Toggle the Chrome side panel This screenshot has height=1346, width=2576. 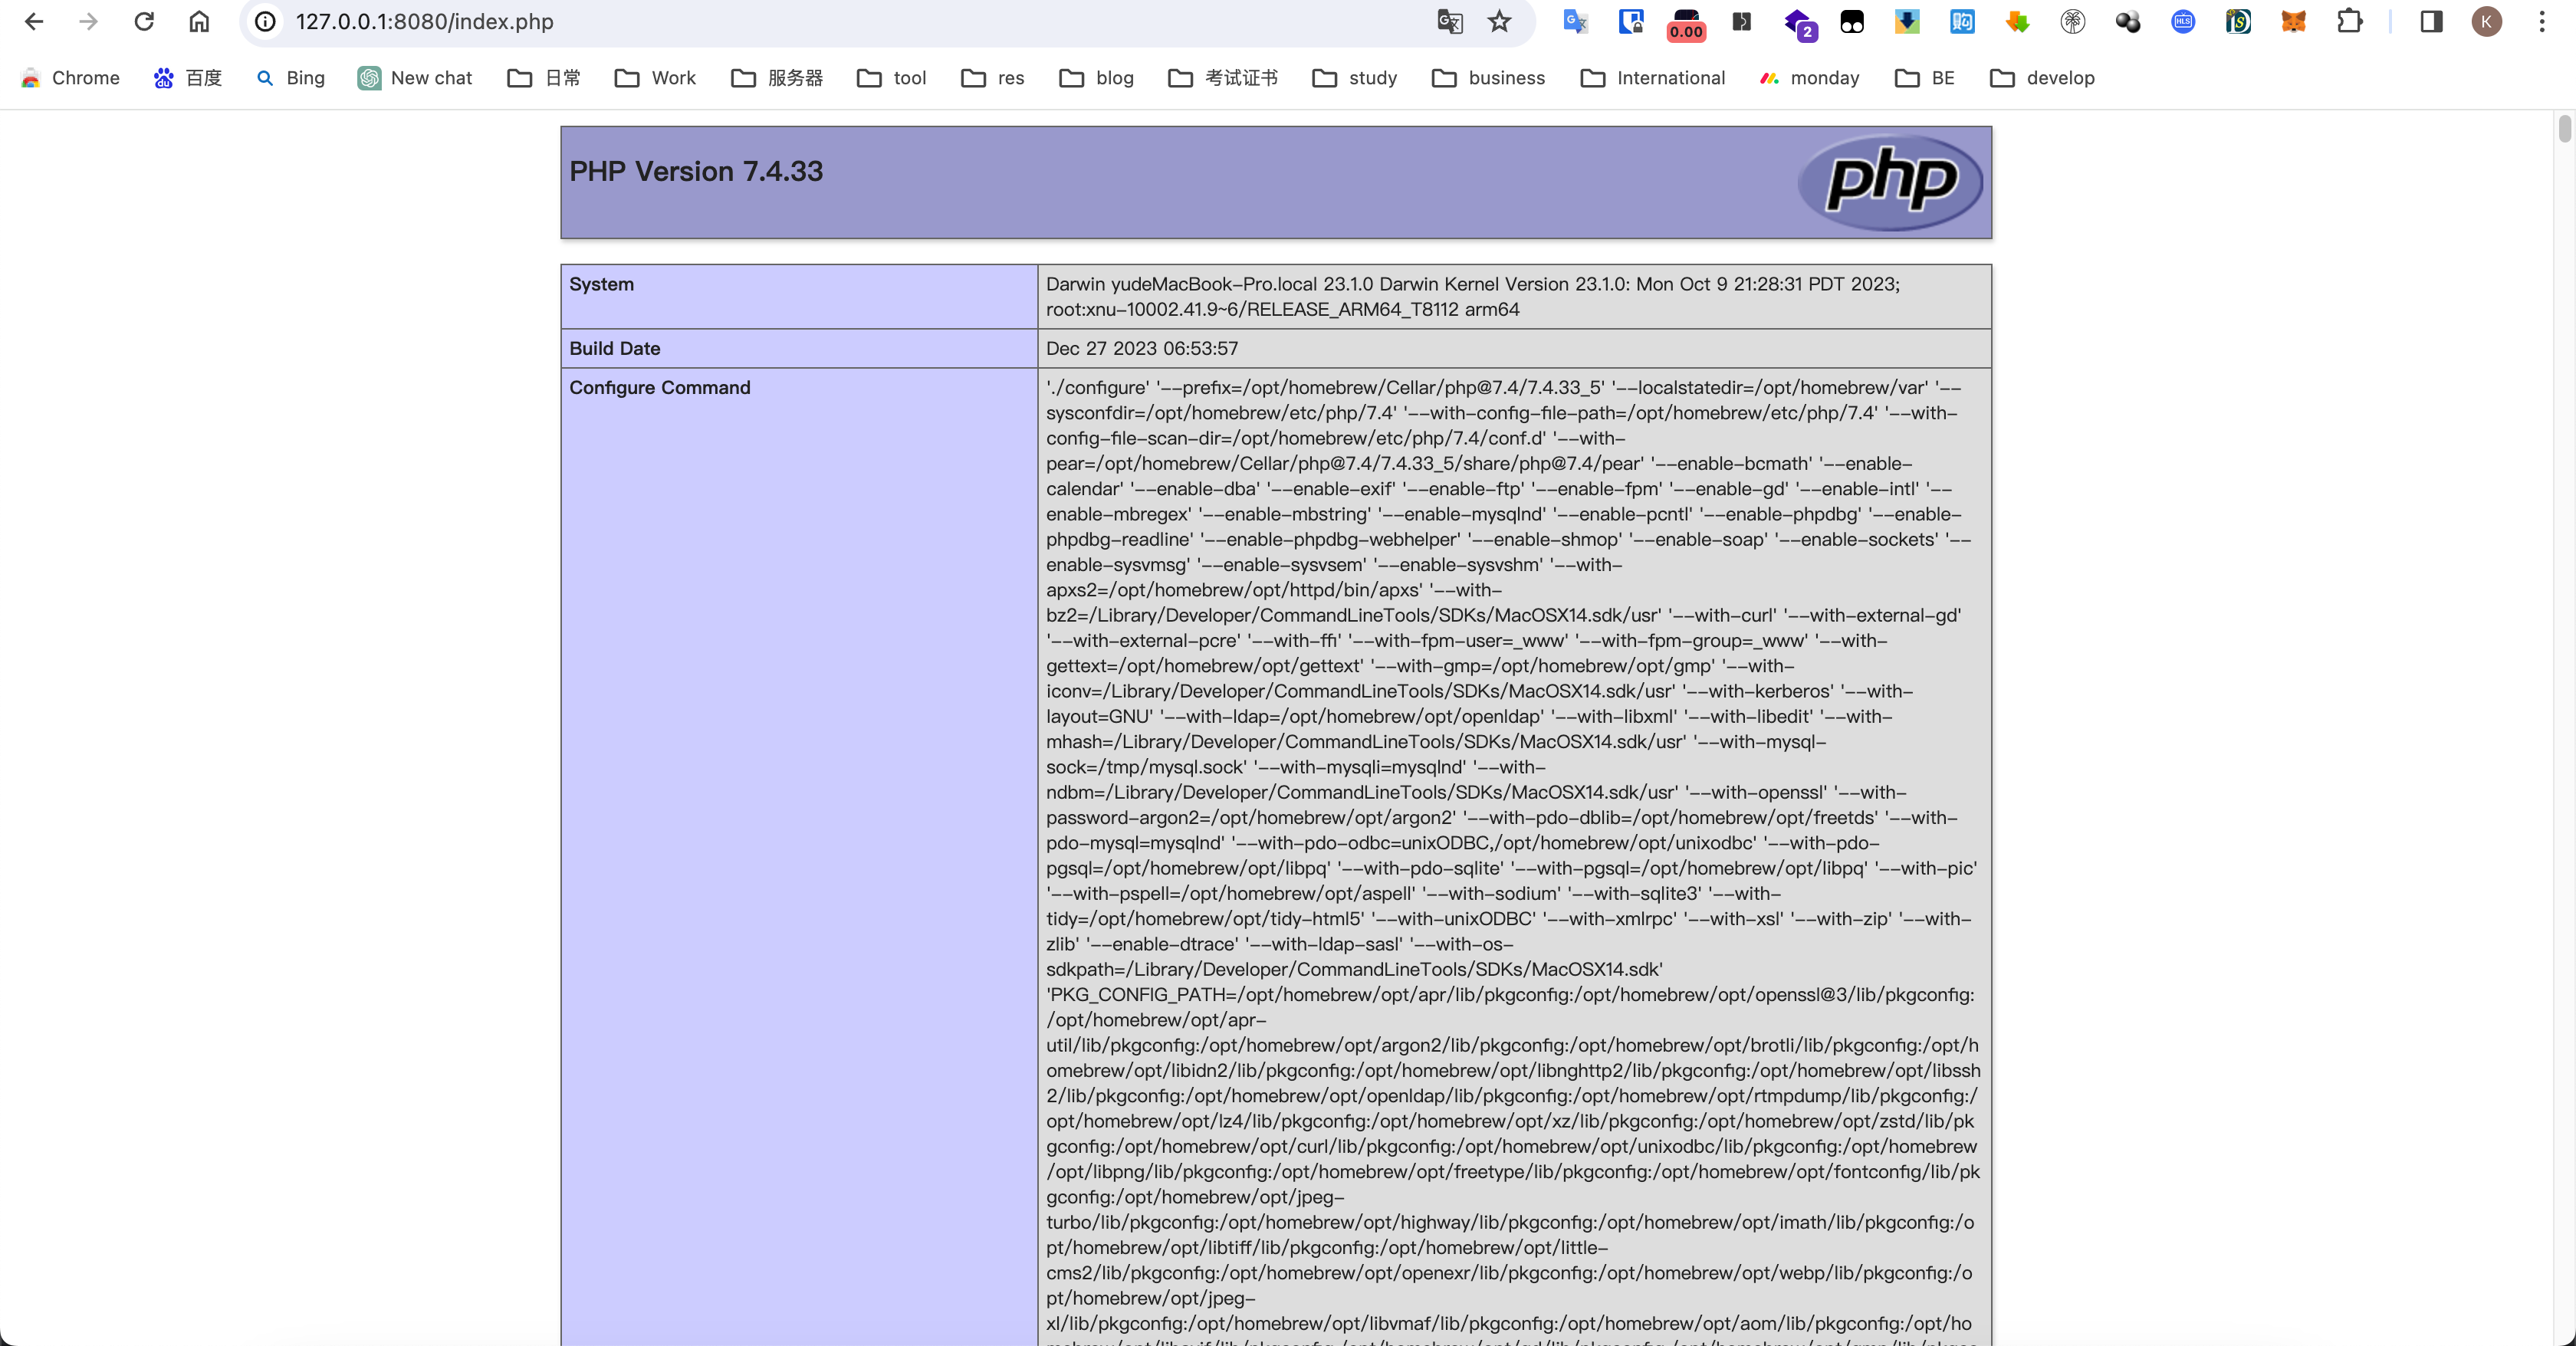[x=2431, y=21]
